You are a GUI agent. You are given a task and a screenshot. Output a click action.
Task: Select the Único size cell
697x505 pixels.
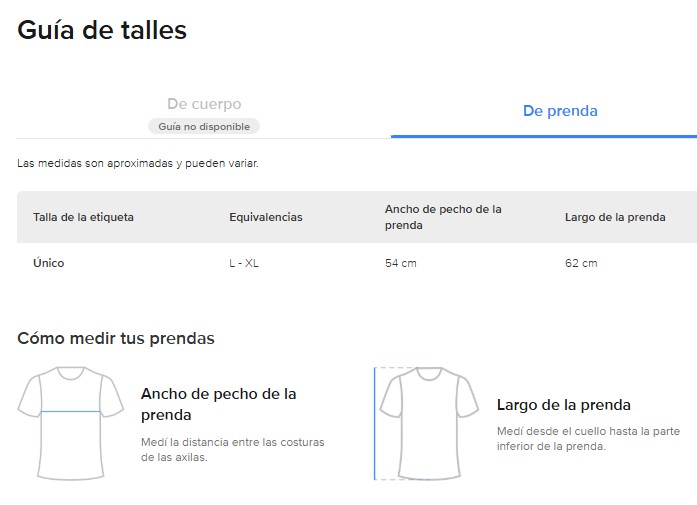[x=48, y=263]
